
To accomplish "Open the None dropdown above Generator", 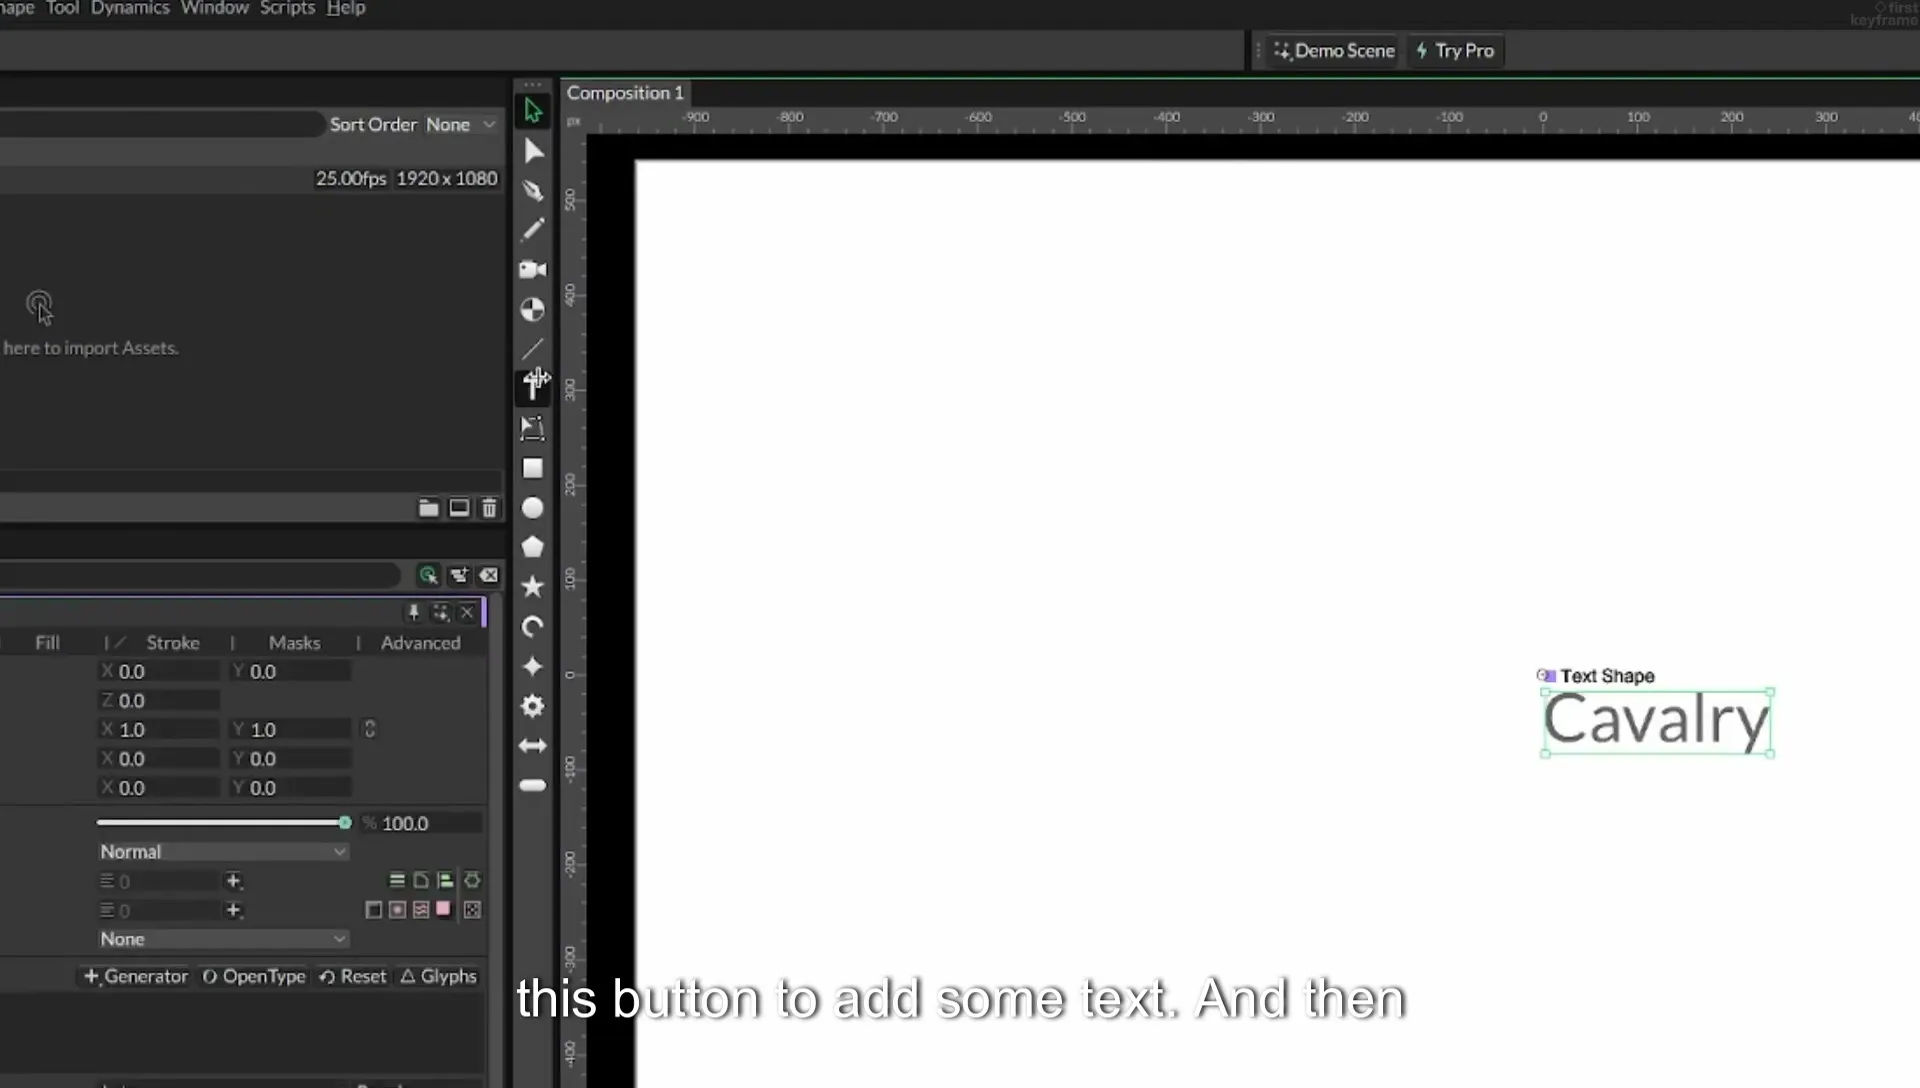I will [223, 939].
